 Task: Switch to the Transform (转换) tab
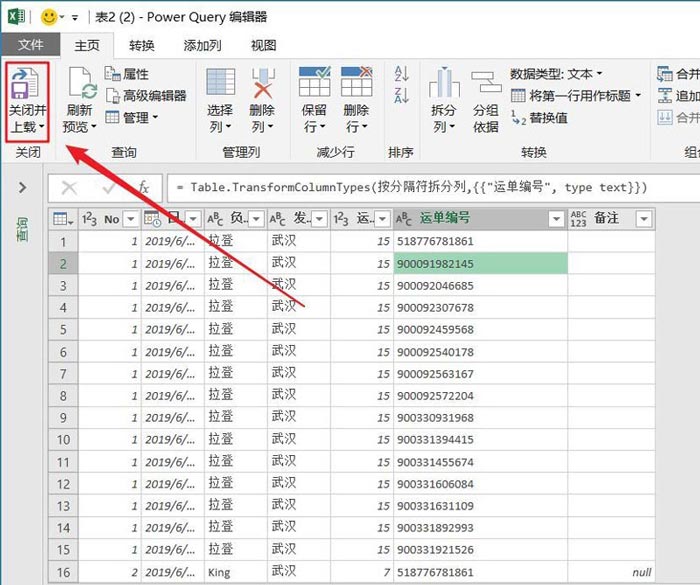pyautogui.click(x=142, y=45)
